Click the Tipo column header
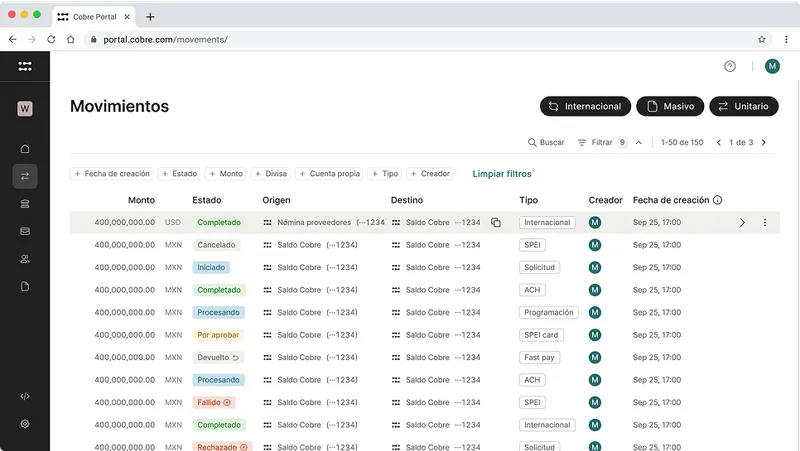 pyautogui.click(x=529, y=200)
